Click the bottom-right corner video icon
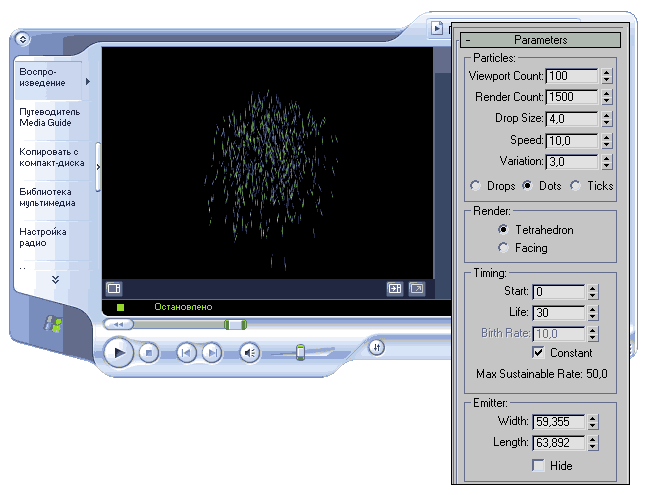This screenshot has width=645, height=495. pos(417,289)
